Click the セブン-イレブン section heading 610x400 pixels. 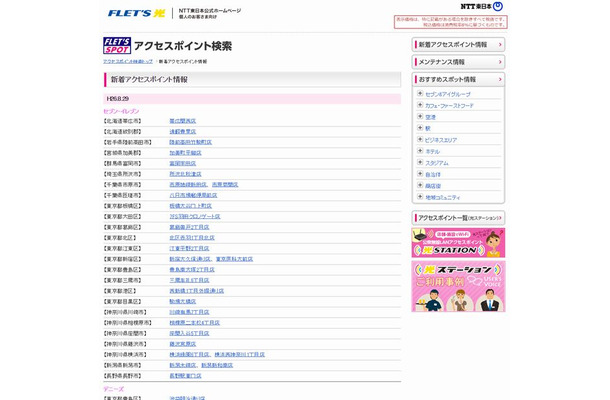click(x=121, y=111)
